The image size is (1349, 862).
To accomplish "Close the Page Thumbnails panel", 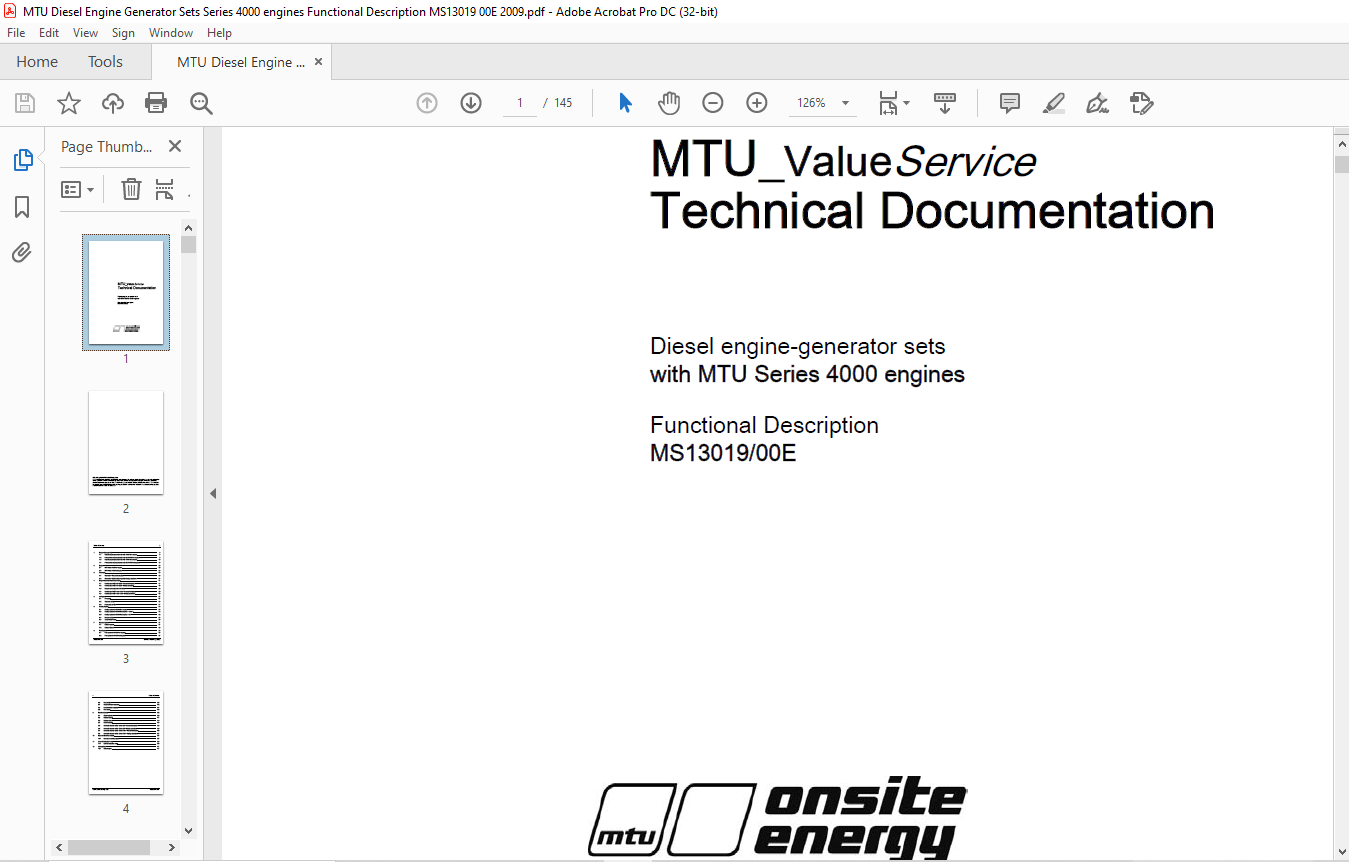I will coord(175,146).
